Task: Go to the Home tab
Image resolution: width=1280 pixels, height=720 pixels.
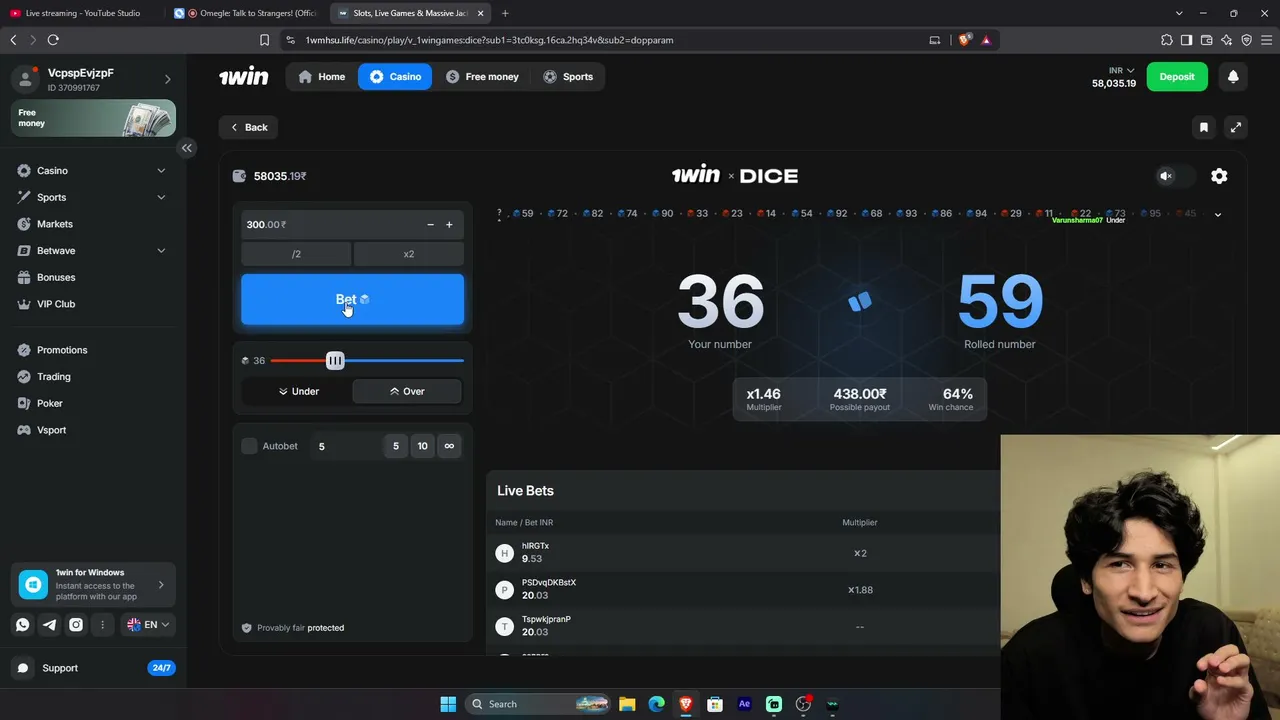Action: pos(322,77)
